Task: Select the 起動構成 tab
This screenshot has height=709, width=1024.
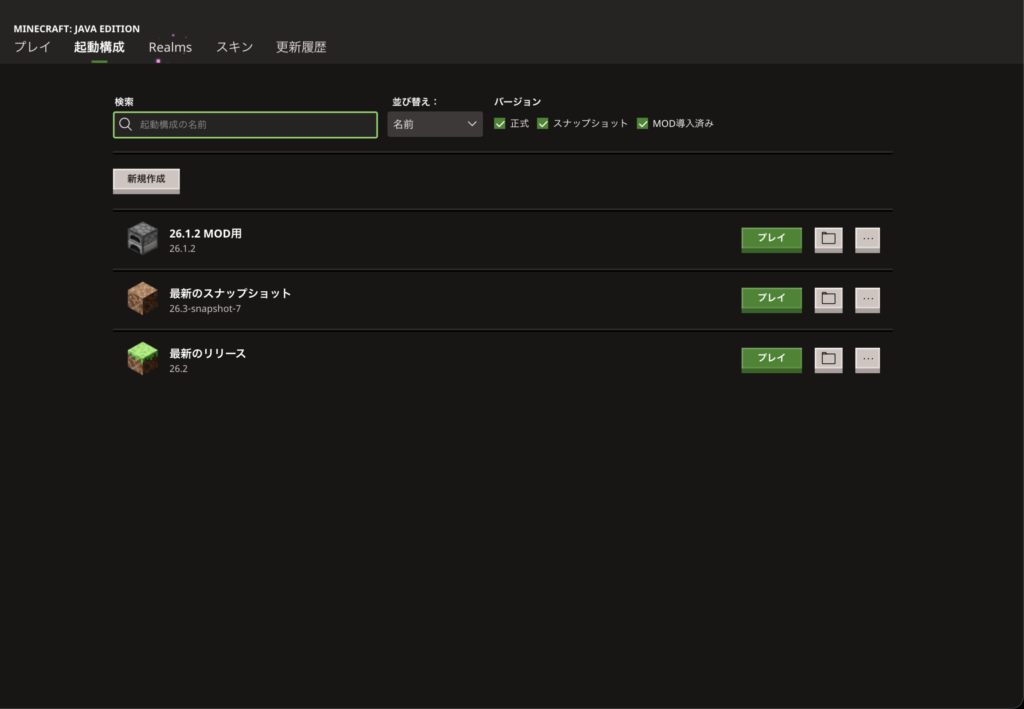Action: pos(99,47)
